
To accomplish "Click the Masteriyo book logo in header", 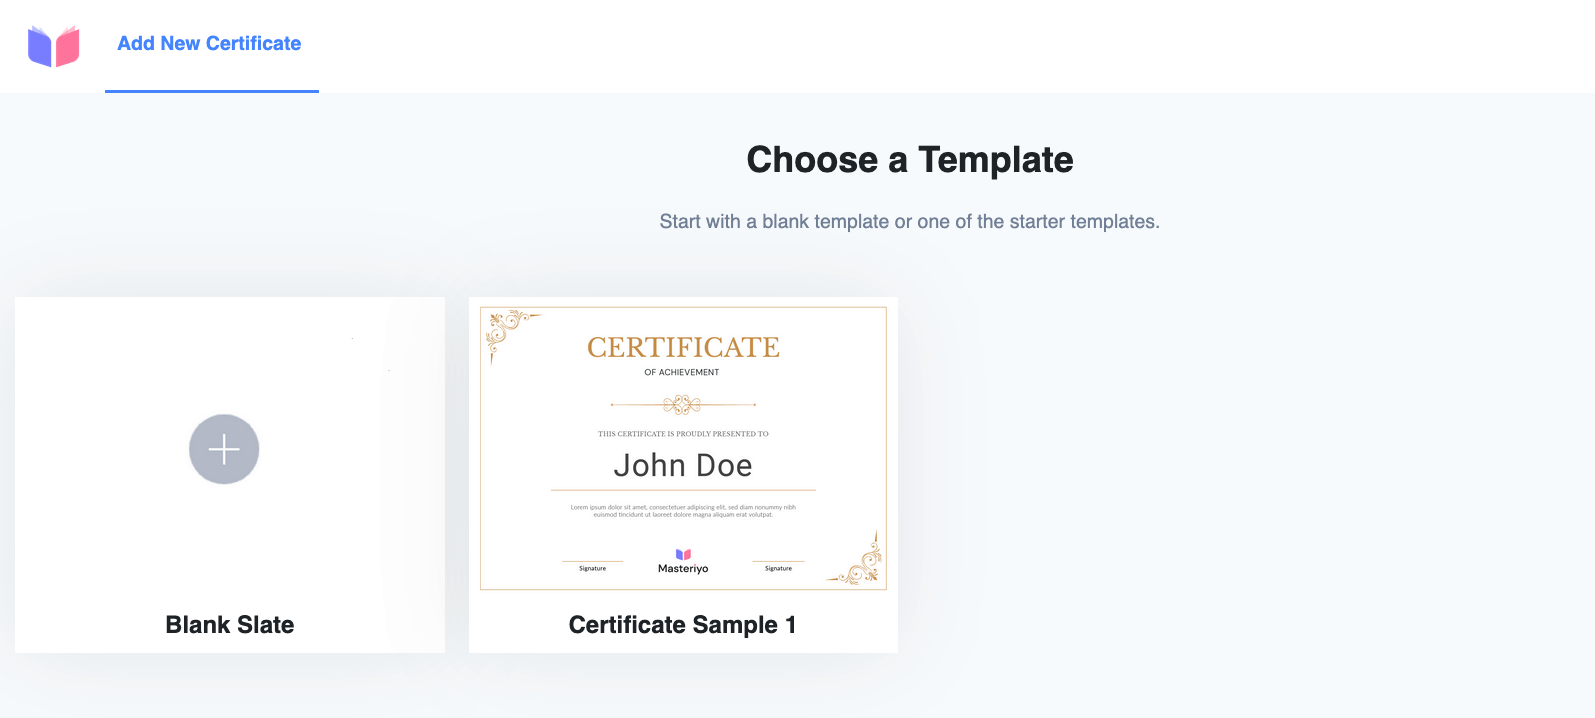I will [54, 46].
